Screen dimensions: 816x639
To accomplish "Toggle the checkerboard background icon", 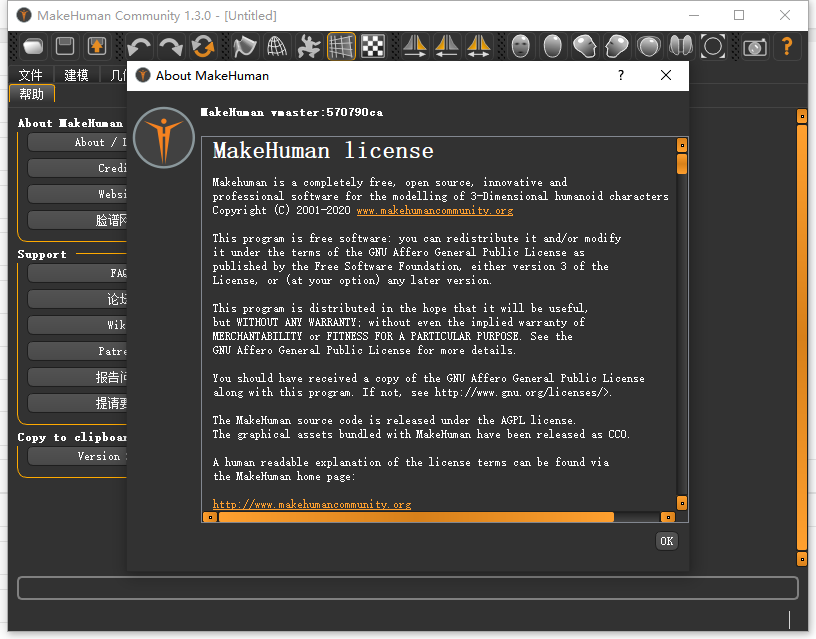I will pyautogui.click(x=373, y=46).
